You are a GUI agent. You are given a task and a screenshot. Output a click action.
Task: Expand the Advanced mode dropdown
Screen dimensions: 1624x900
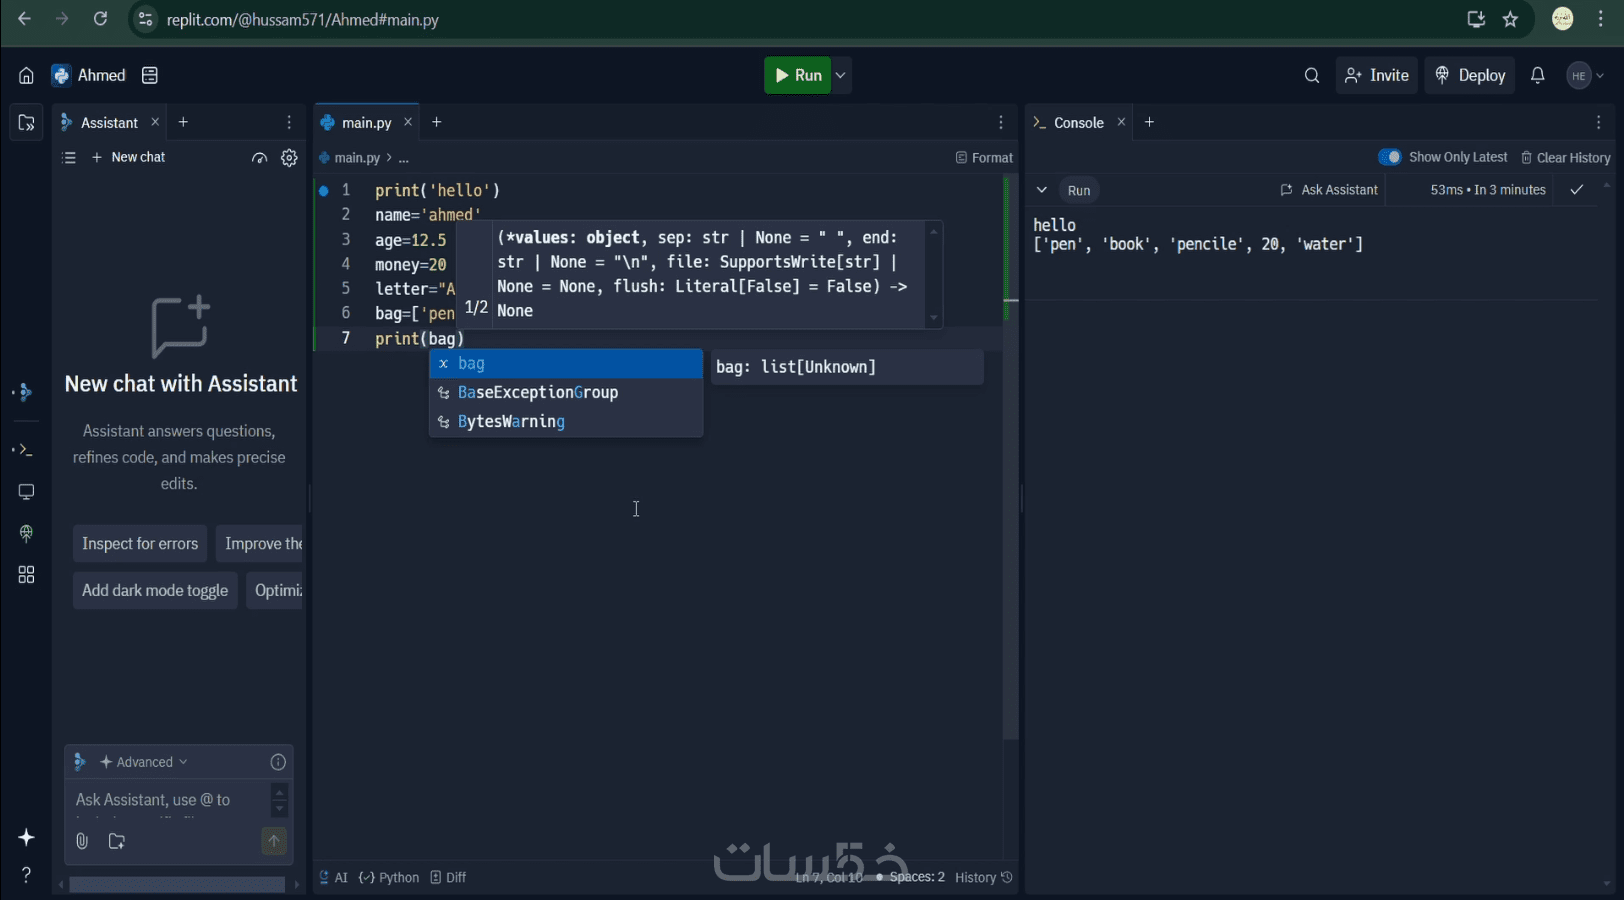point(145,762)
